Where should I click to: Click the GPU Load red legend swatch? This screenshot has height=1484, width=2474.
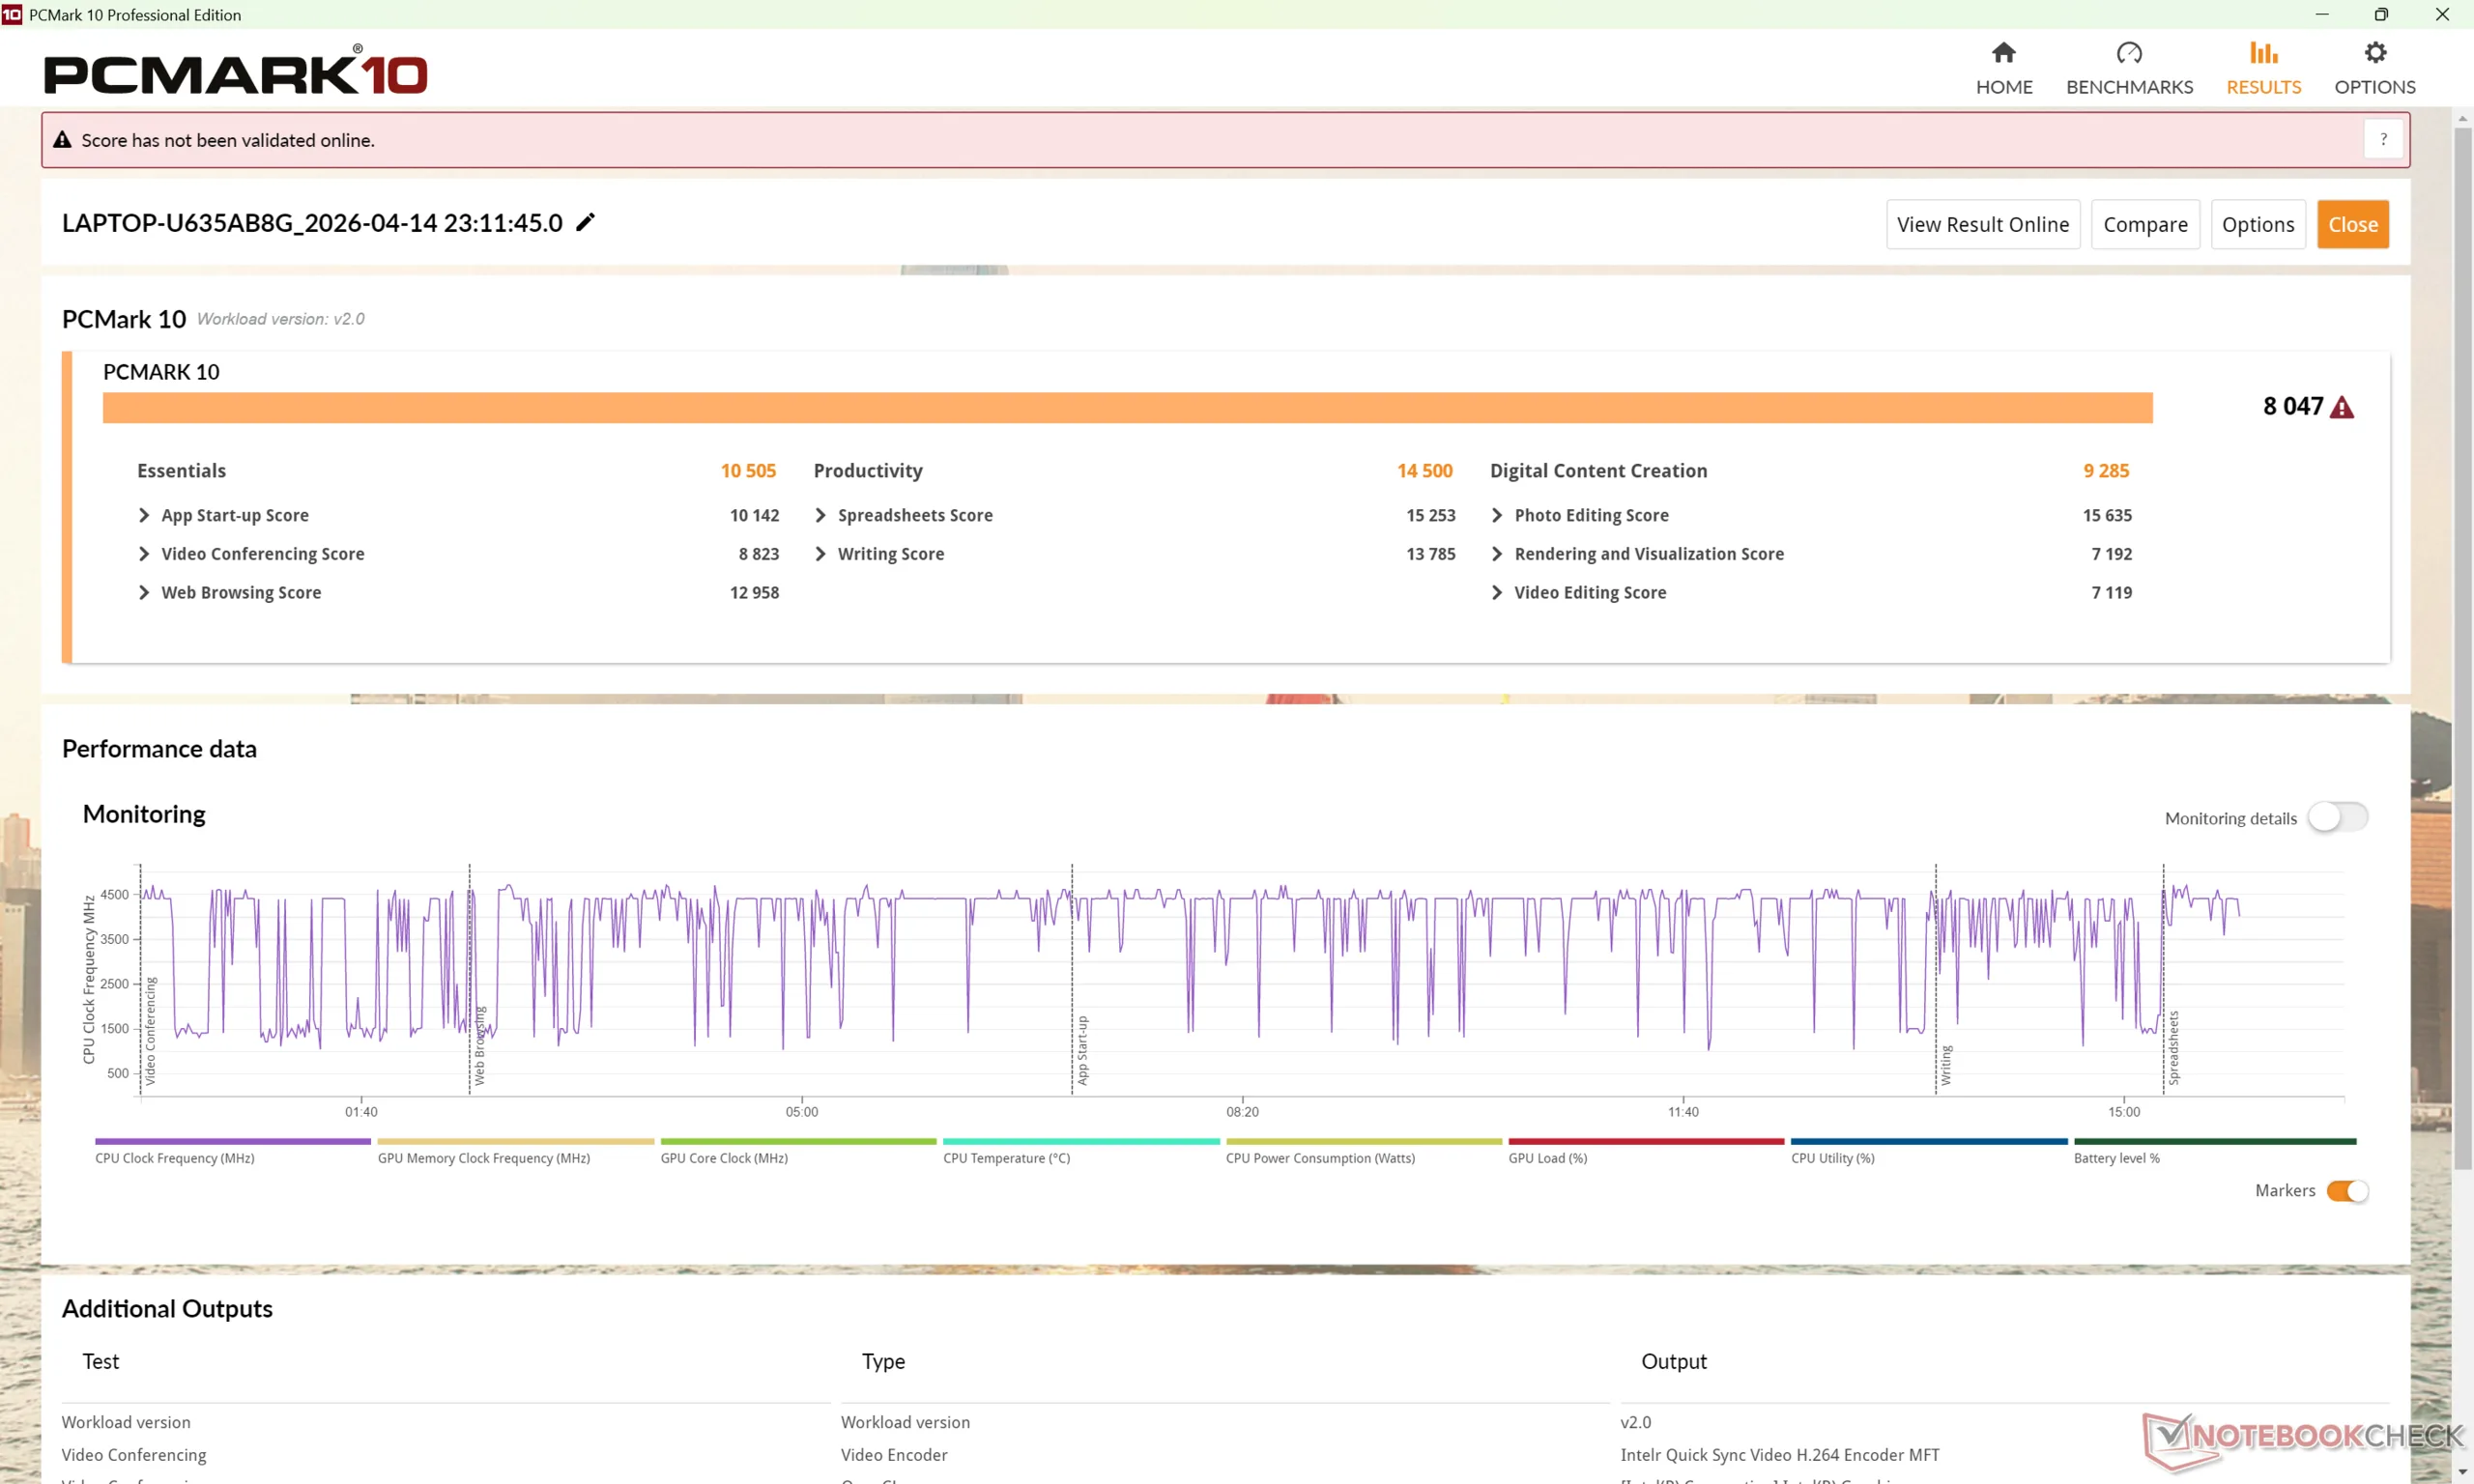pos(1645,1141)
